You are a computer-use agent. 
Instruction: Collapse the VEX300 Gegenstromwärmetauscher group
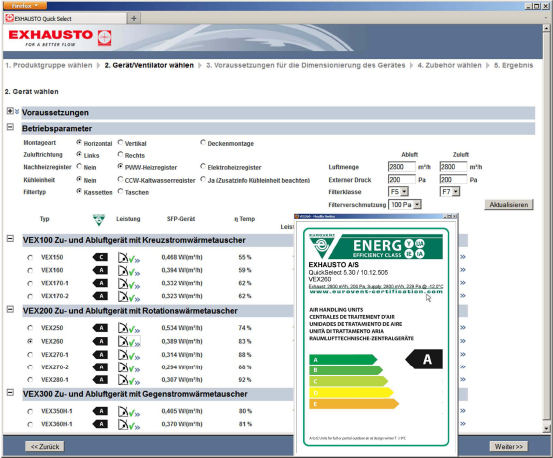coord(10,392)
